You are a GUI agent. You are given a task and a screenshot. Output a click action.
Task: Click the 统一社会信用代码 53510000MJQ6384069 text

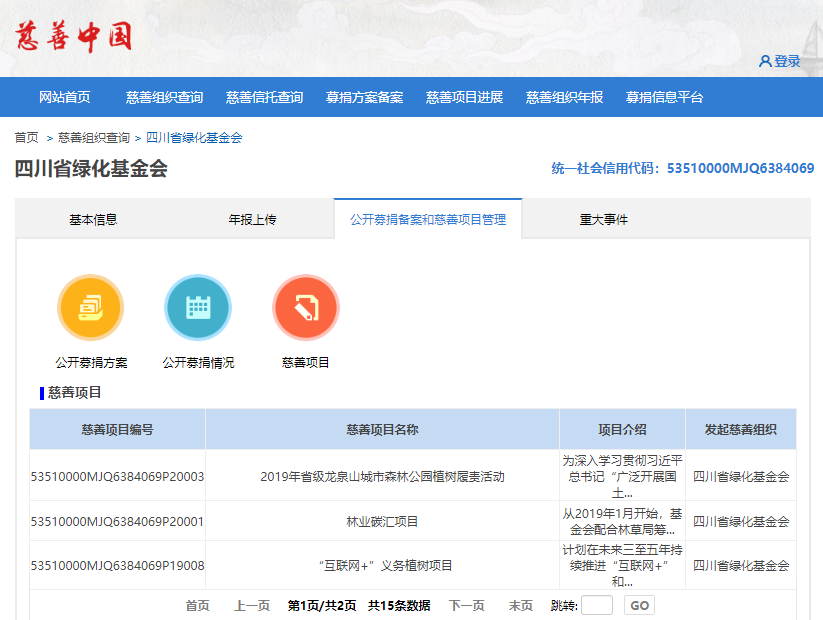(x=682, y=168)
